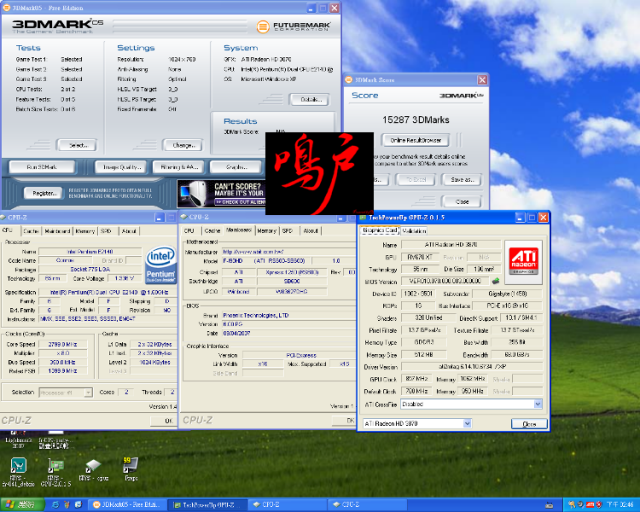Click the 15287 3DMarks score text
This screenshot has width=640, height=512.
pyautogui.click(x=416, y=120)
